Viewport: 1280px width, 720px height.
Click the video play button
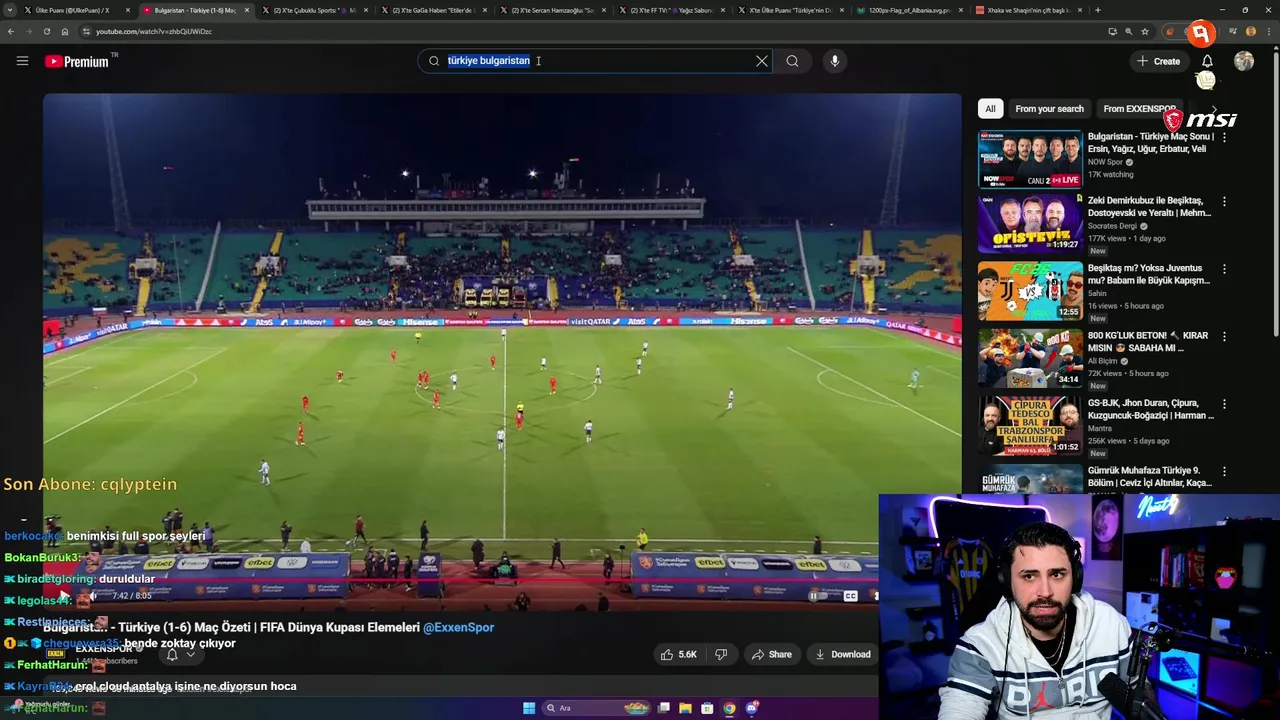pos(63,596)
